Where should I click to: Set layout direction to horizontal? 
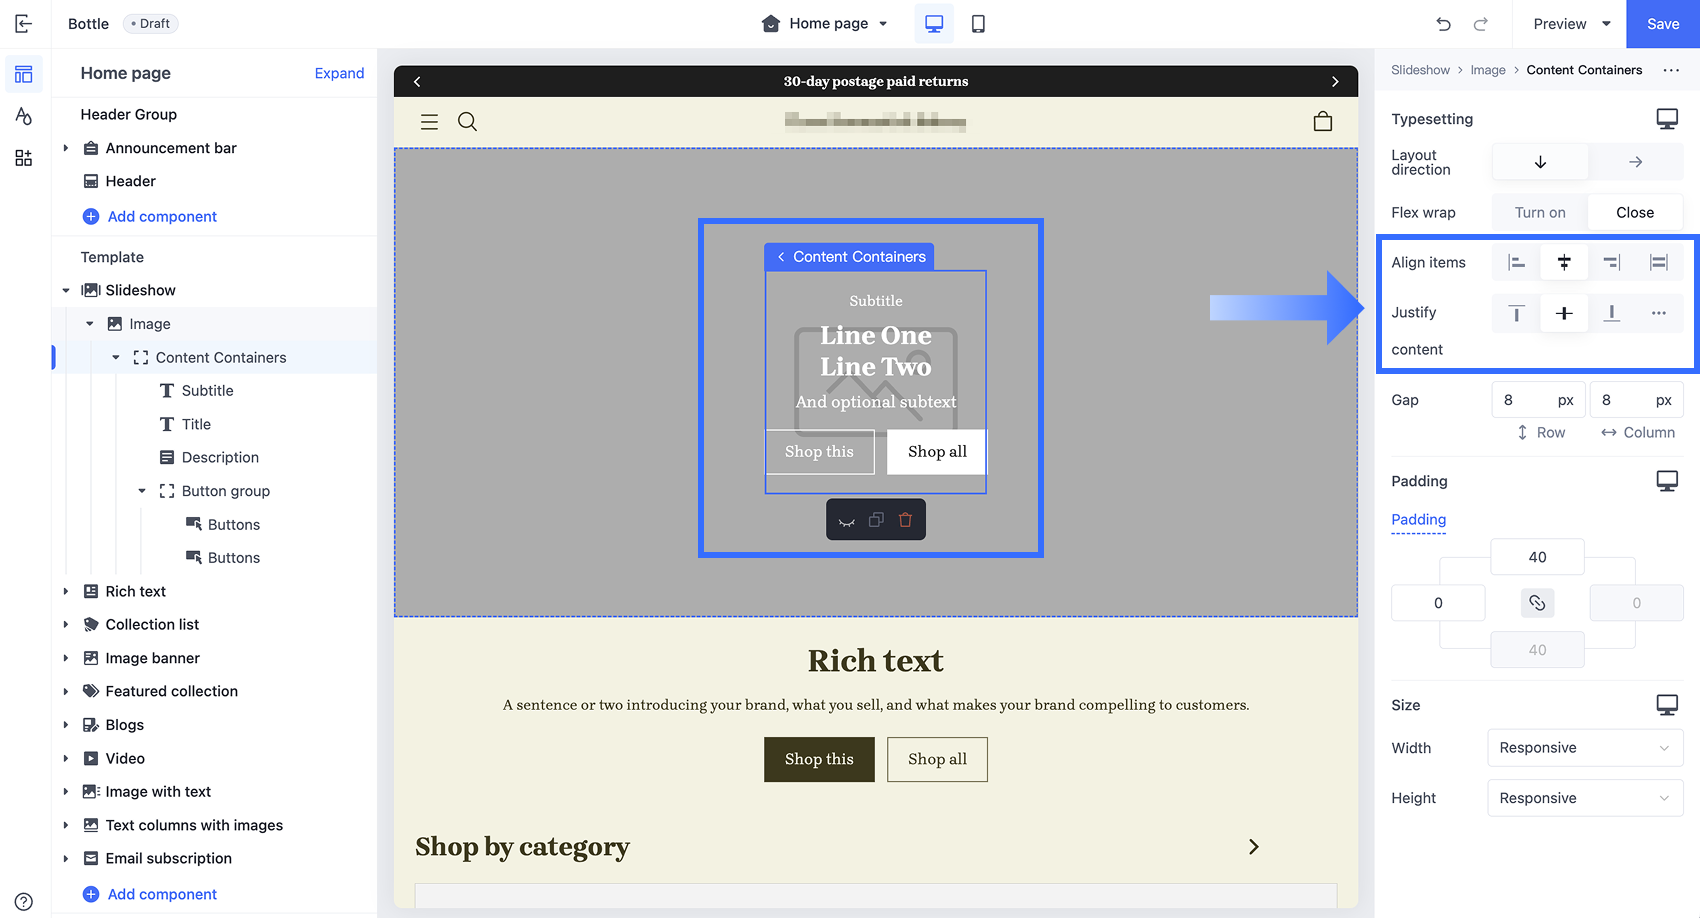point(1635,162)
